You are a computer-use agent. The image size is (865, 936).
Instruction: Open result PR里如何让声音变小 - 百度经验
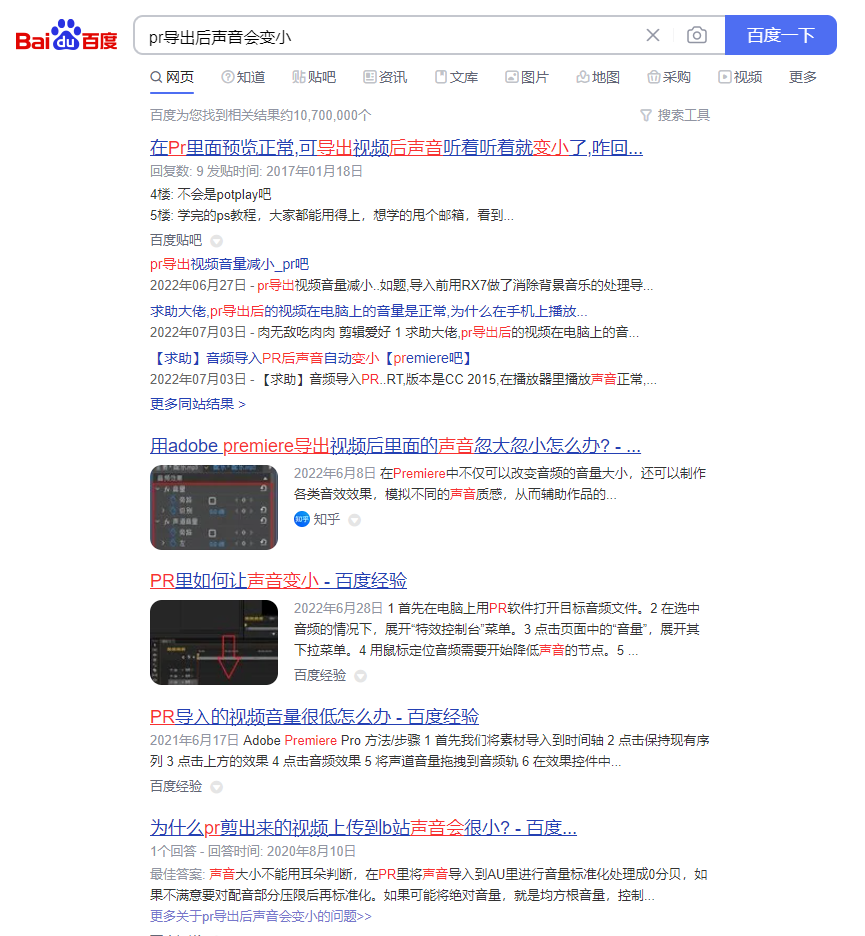pyautogui.click(x=278, y=580)
